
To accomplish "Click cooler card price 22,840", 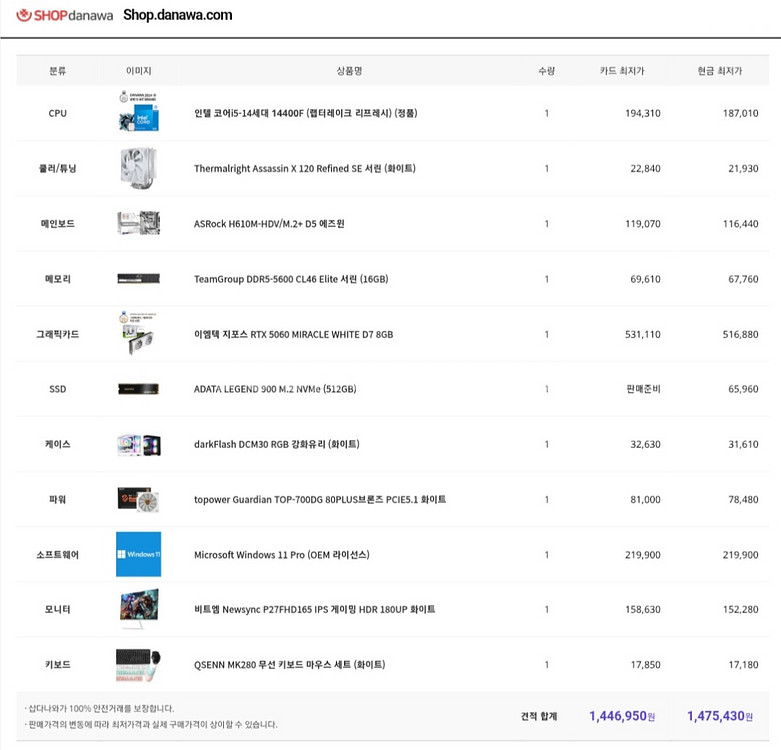I will click(645, 168).
